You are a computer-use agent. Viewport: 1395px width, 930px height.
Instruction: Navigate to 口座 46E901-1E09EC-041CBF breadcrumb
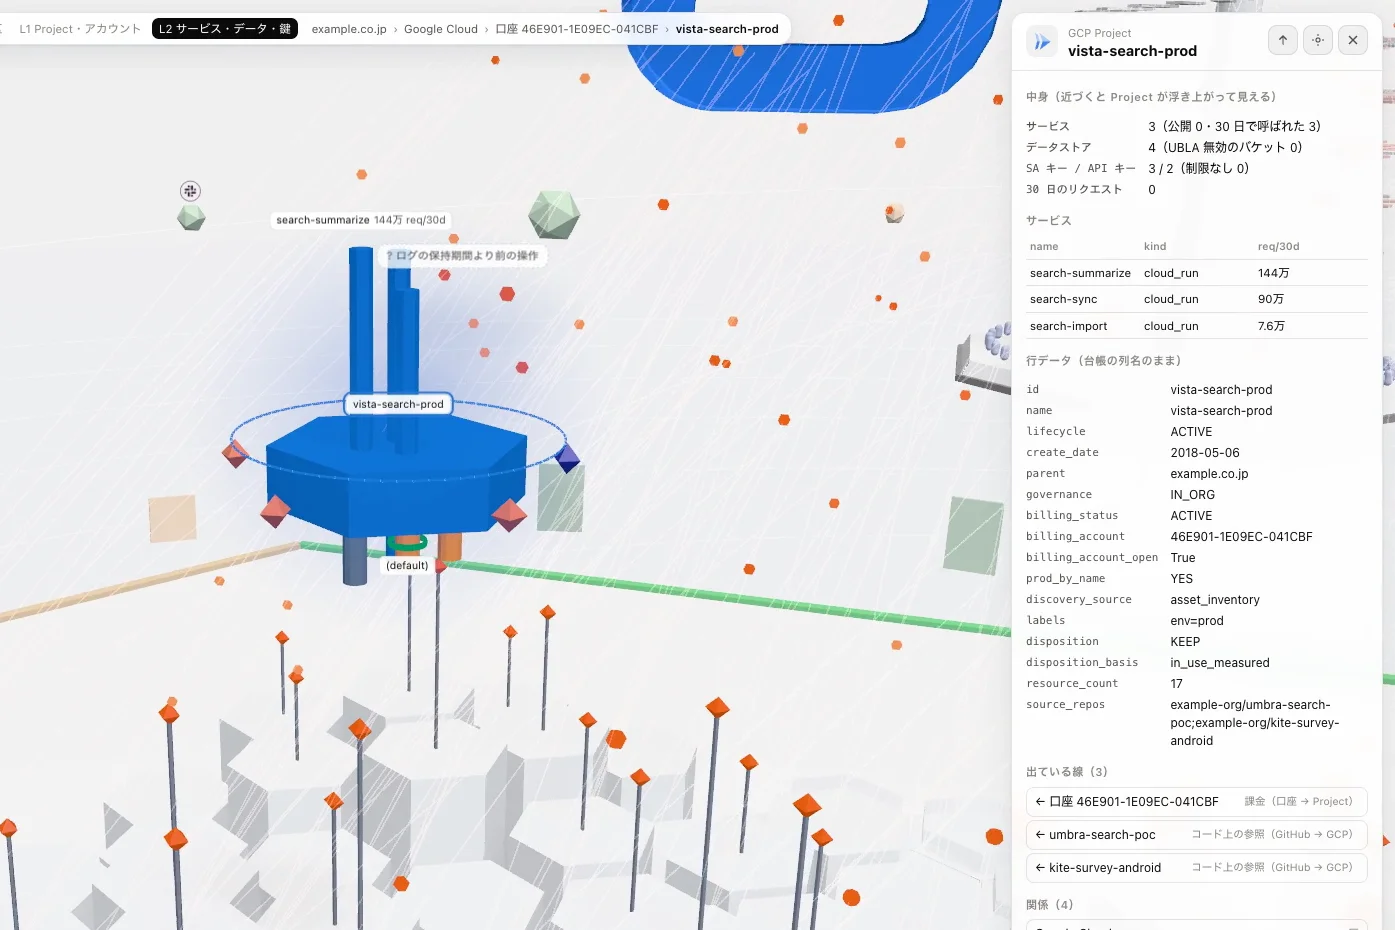[x=577, y=29]
